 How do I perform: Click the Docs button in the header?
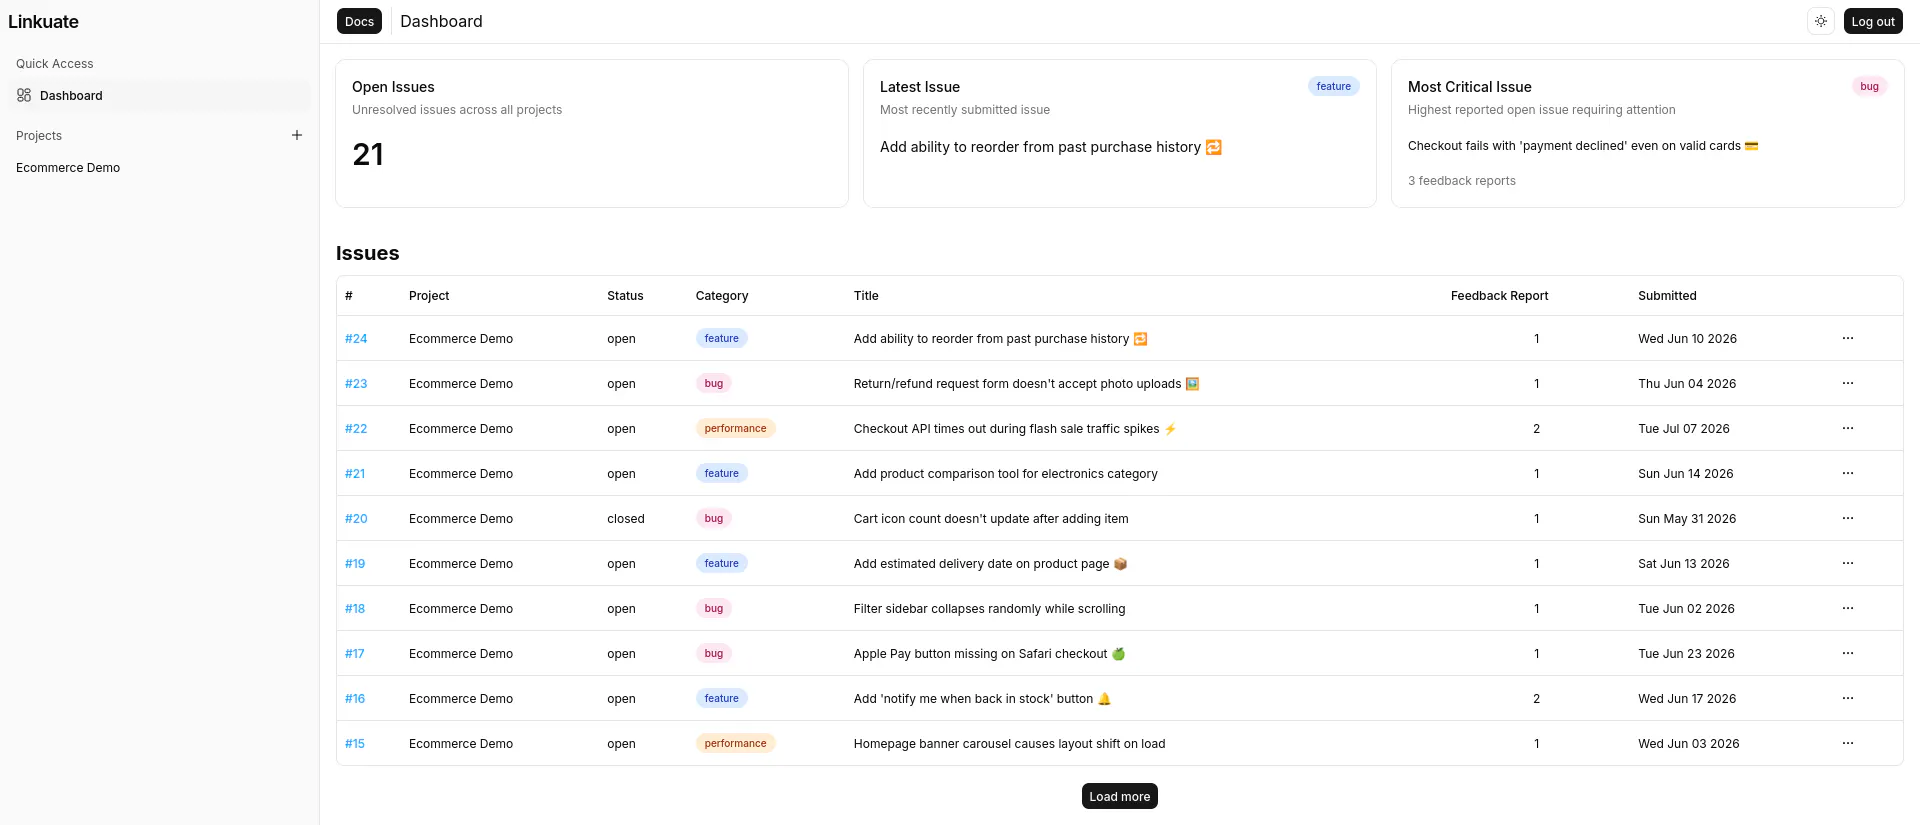pos(359,21)
